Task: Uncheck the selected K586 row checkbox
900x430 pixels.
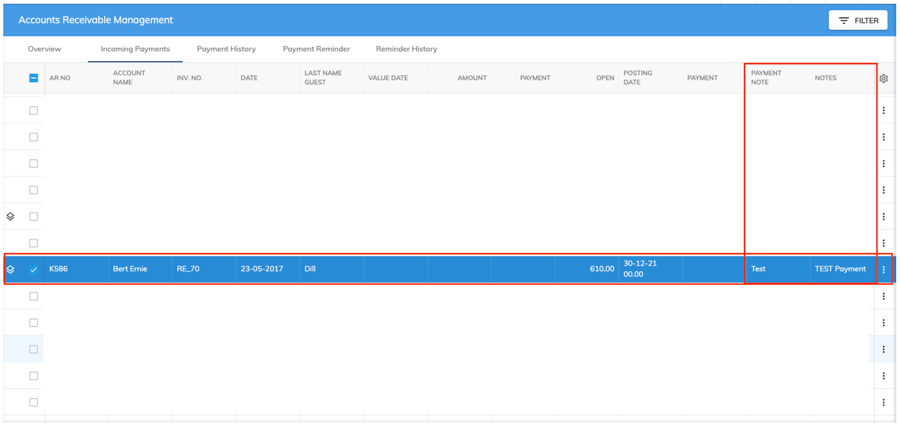Action: pyautogui.click(x=33, y=269)
